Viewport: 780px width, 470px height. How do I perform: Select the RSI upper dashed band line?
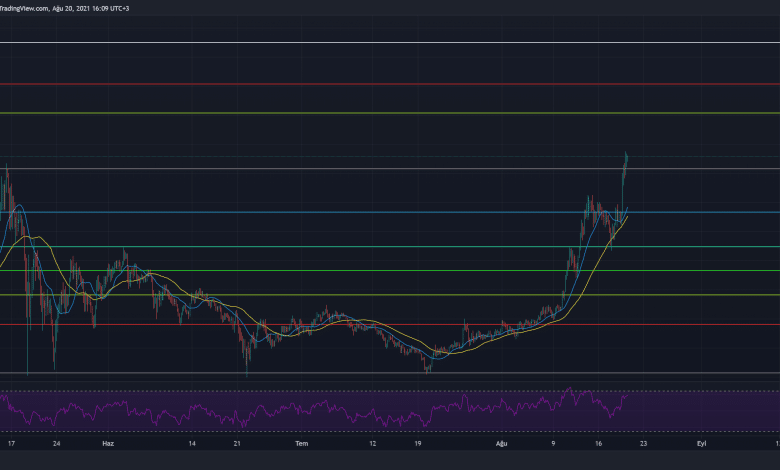click(300, 391)
